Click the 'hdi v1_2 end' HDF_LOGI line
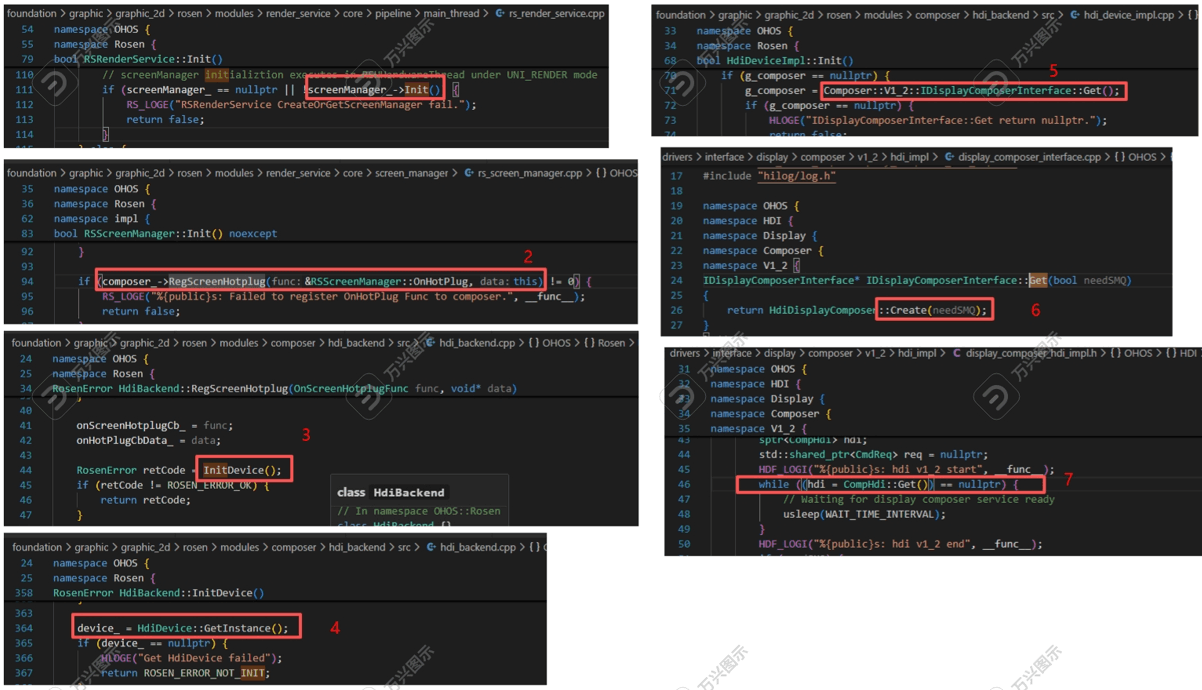Image resolution: width=1202 pixels, height=690 pixels. tap(901, 544)
